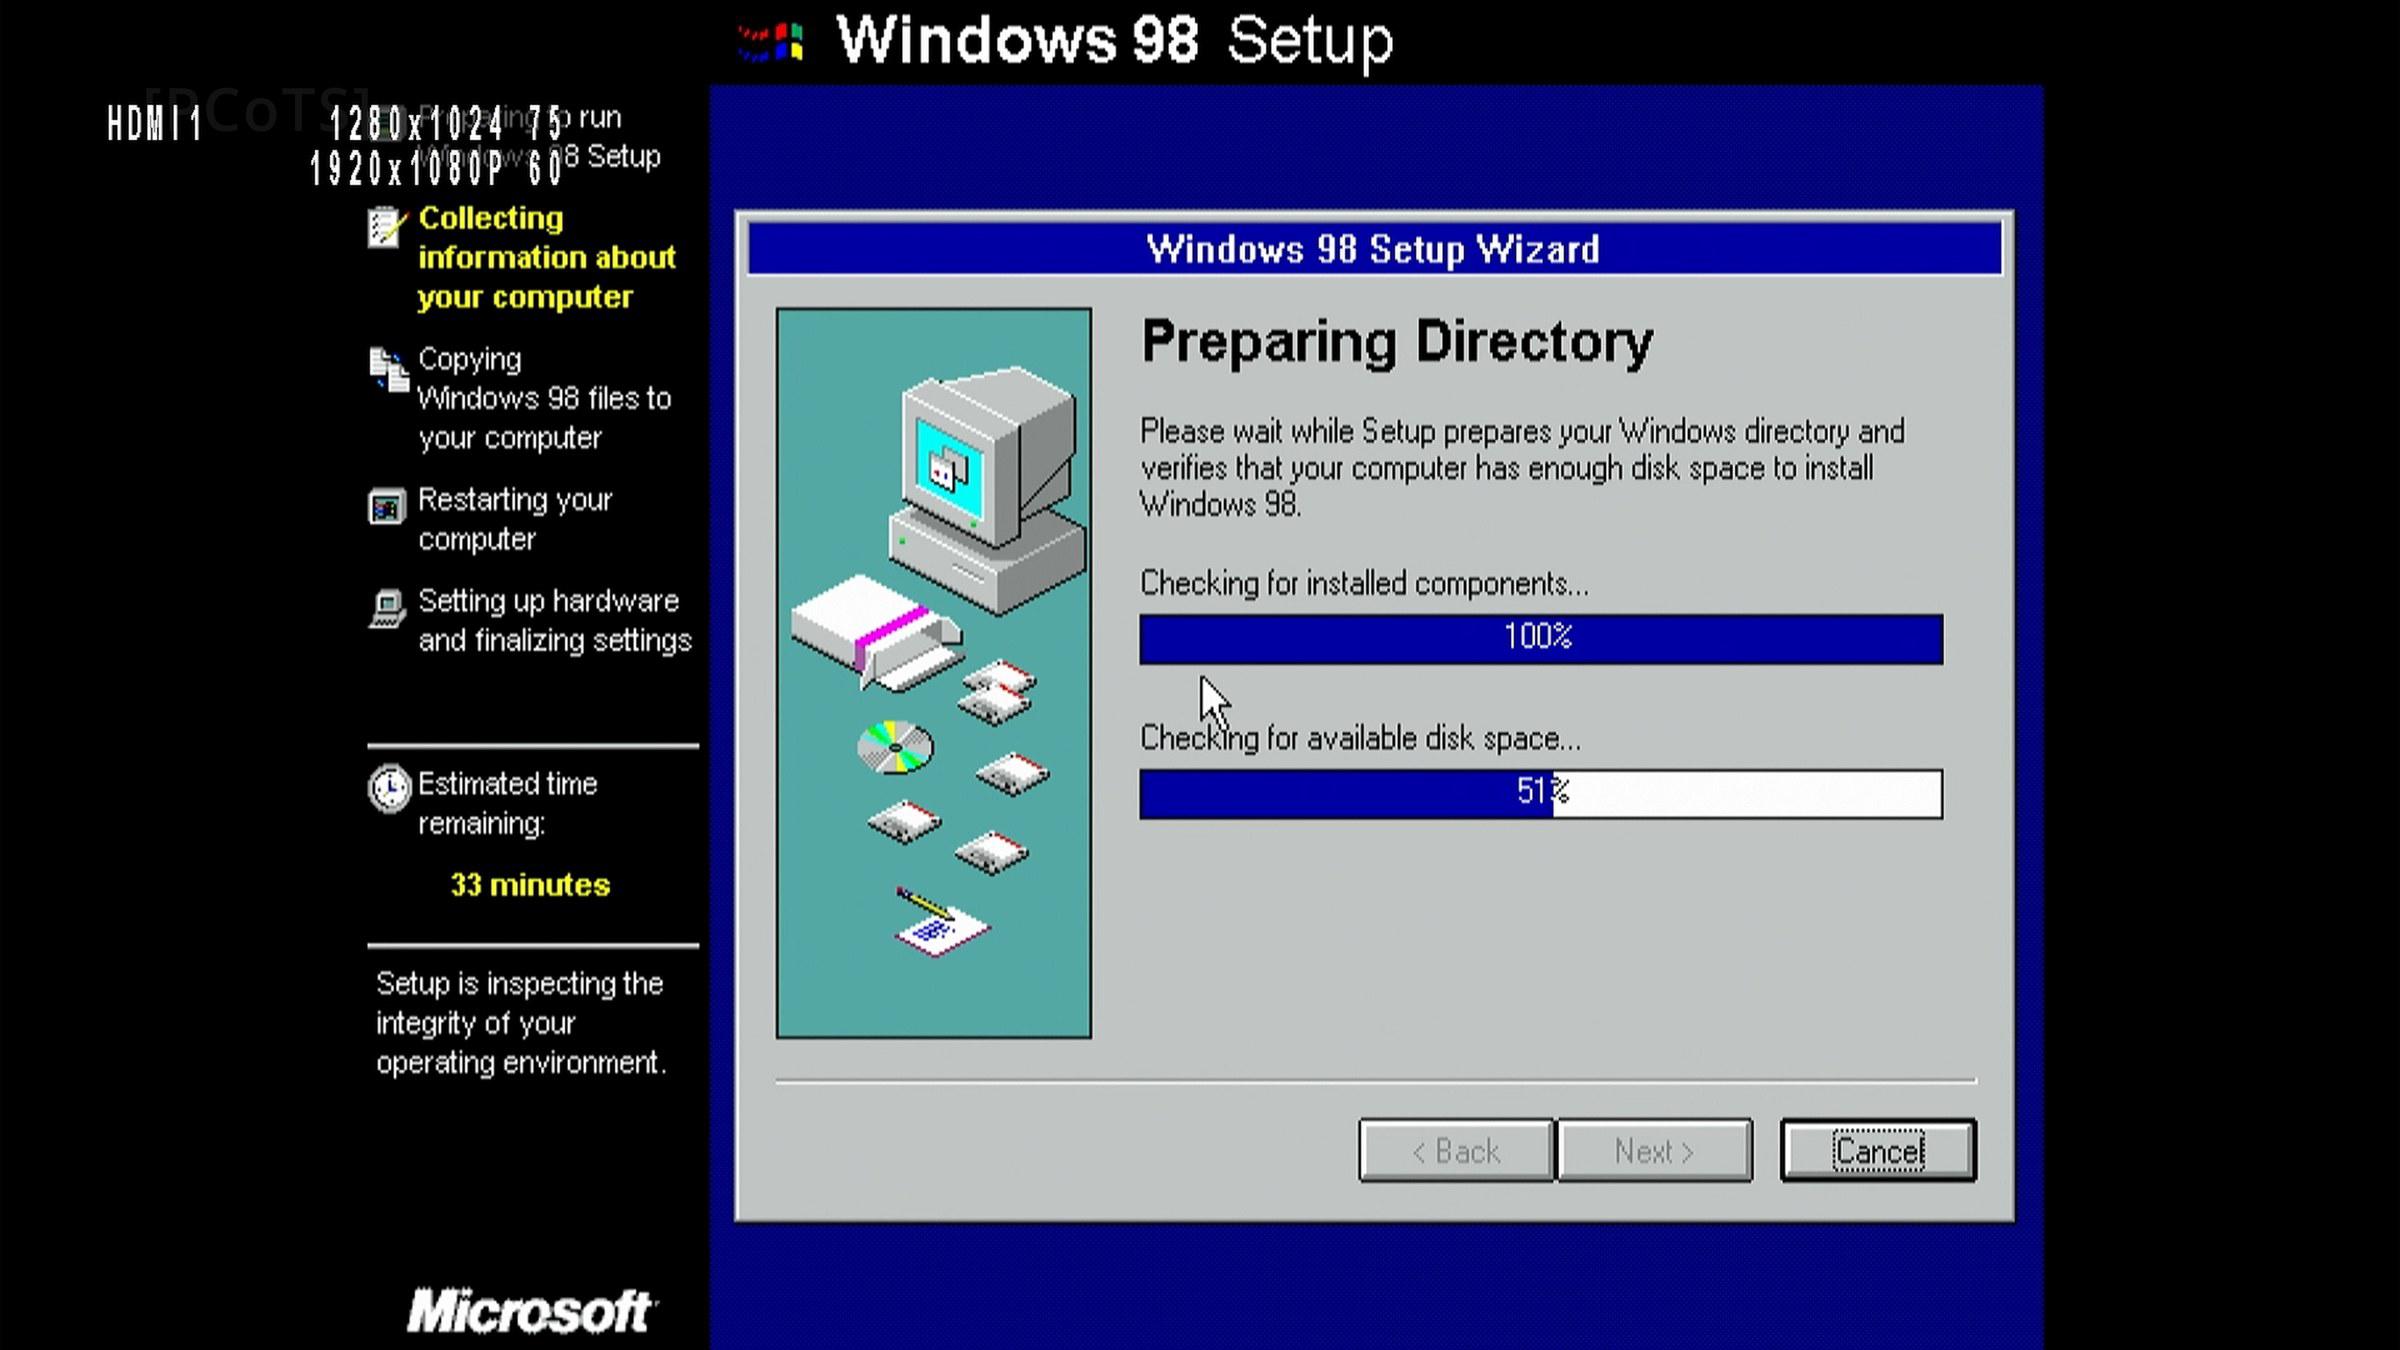Click 'Checking for installed components...' label
2400x1350 pixels.
(x=1364, y=583)
